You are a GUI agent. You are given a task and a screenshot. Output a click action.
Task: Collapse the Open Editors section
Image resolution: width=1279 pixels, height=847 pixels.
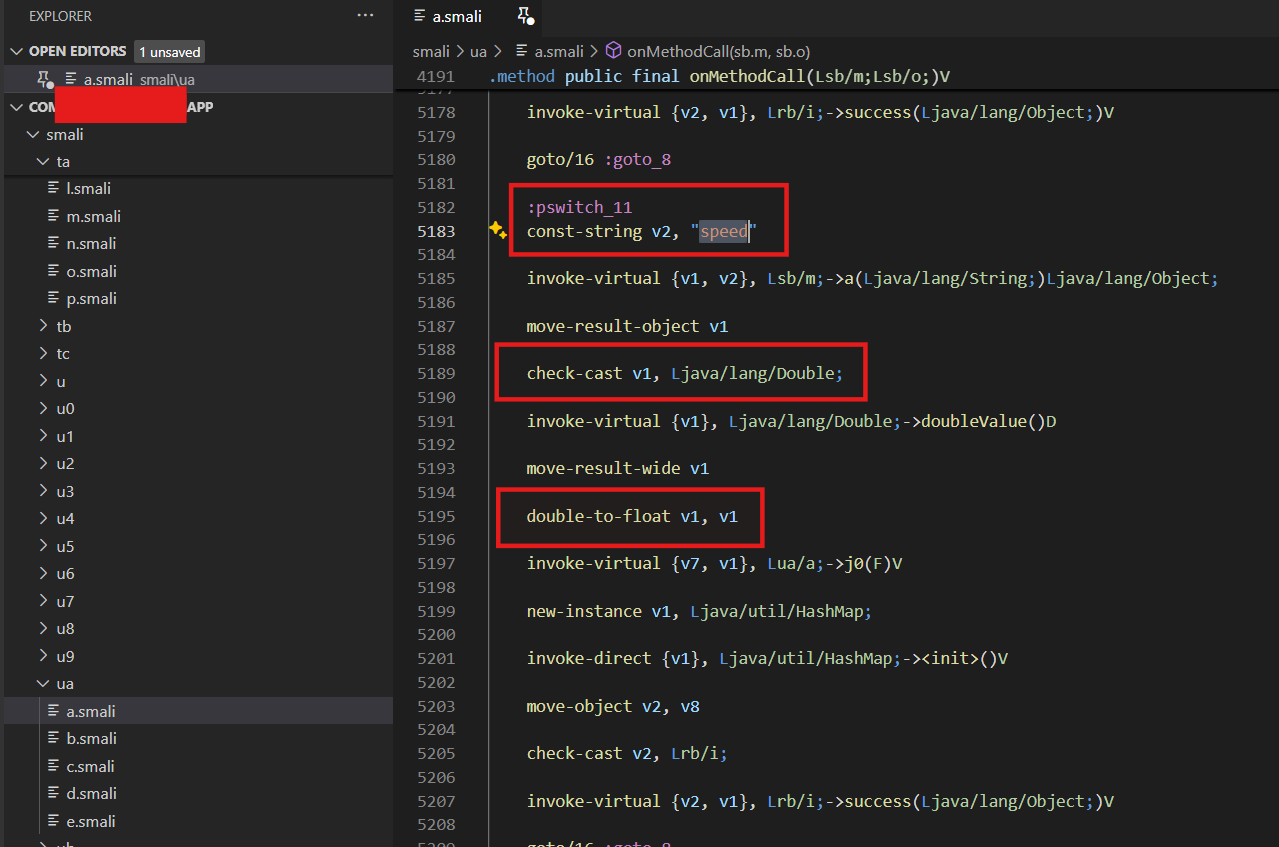[x=16, y=51]
